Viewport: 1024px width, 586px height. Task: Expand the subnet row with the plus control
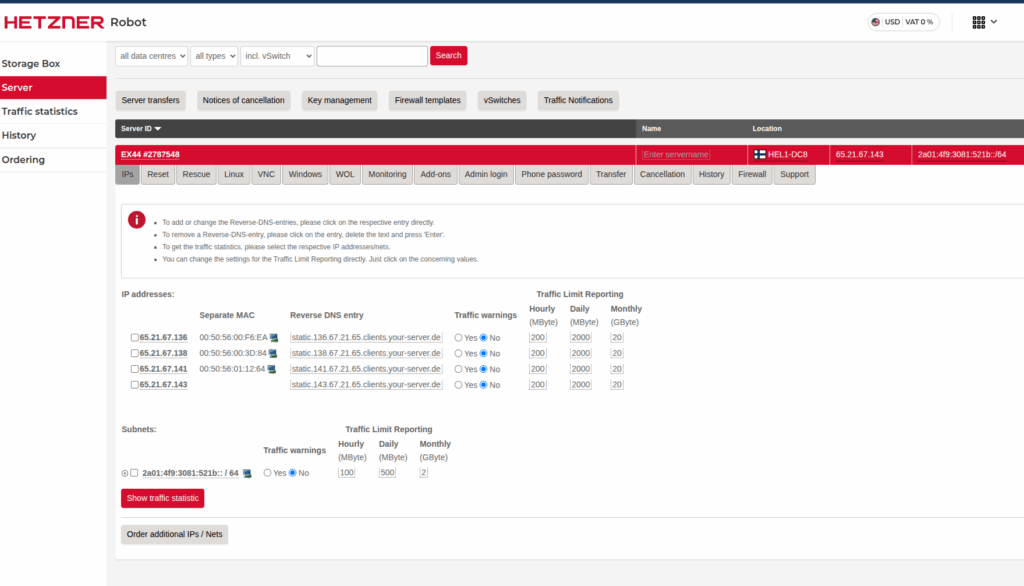[x=124, y=472]
